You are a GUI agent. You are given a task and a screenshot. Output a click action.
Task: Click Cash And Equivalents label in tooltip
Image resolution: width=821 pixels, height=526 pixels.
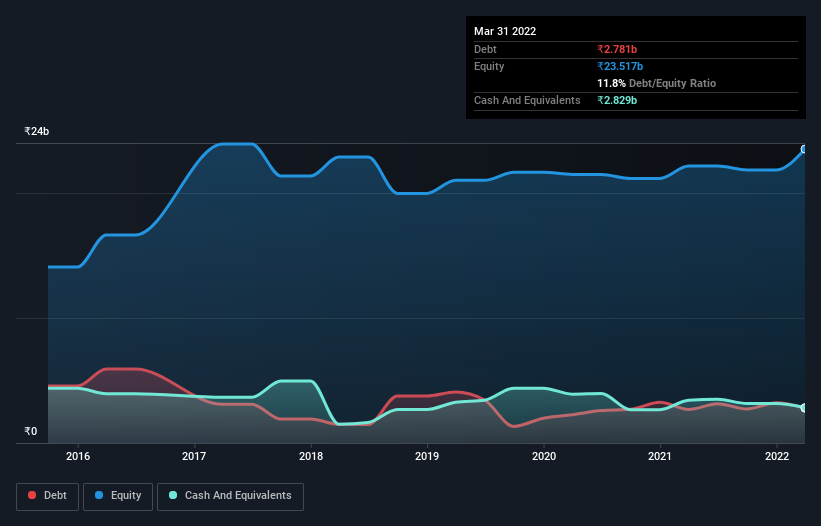coord(527,100)
